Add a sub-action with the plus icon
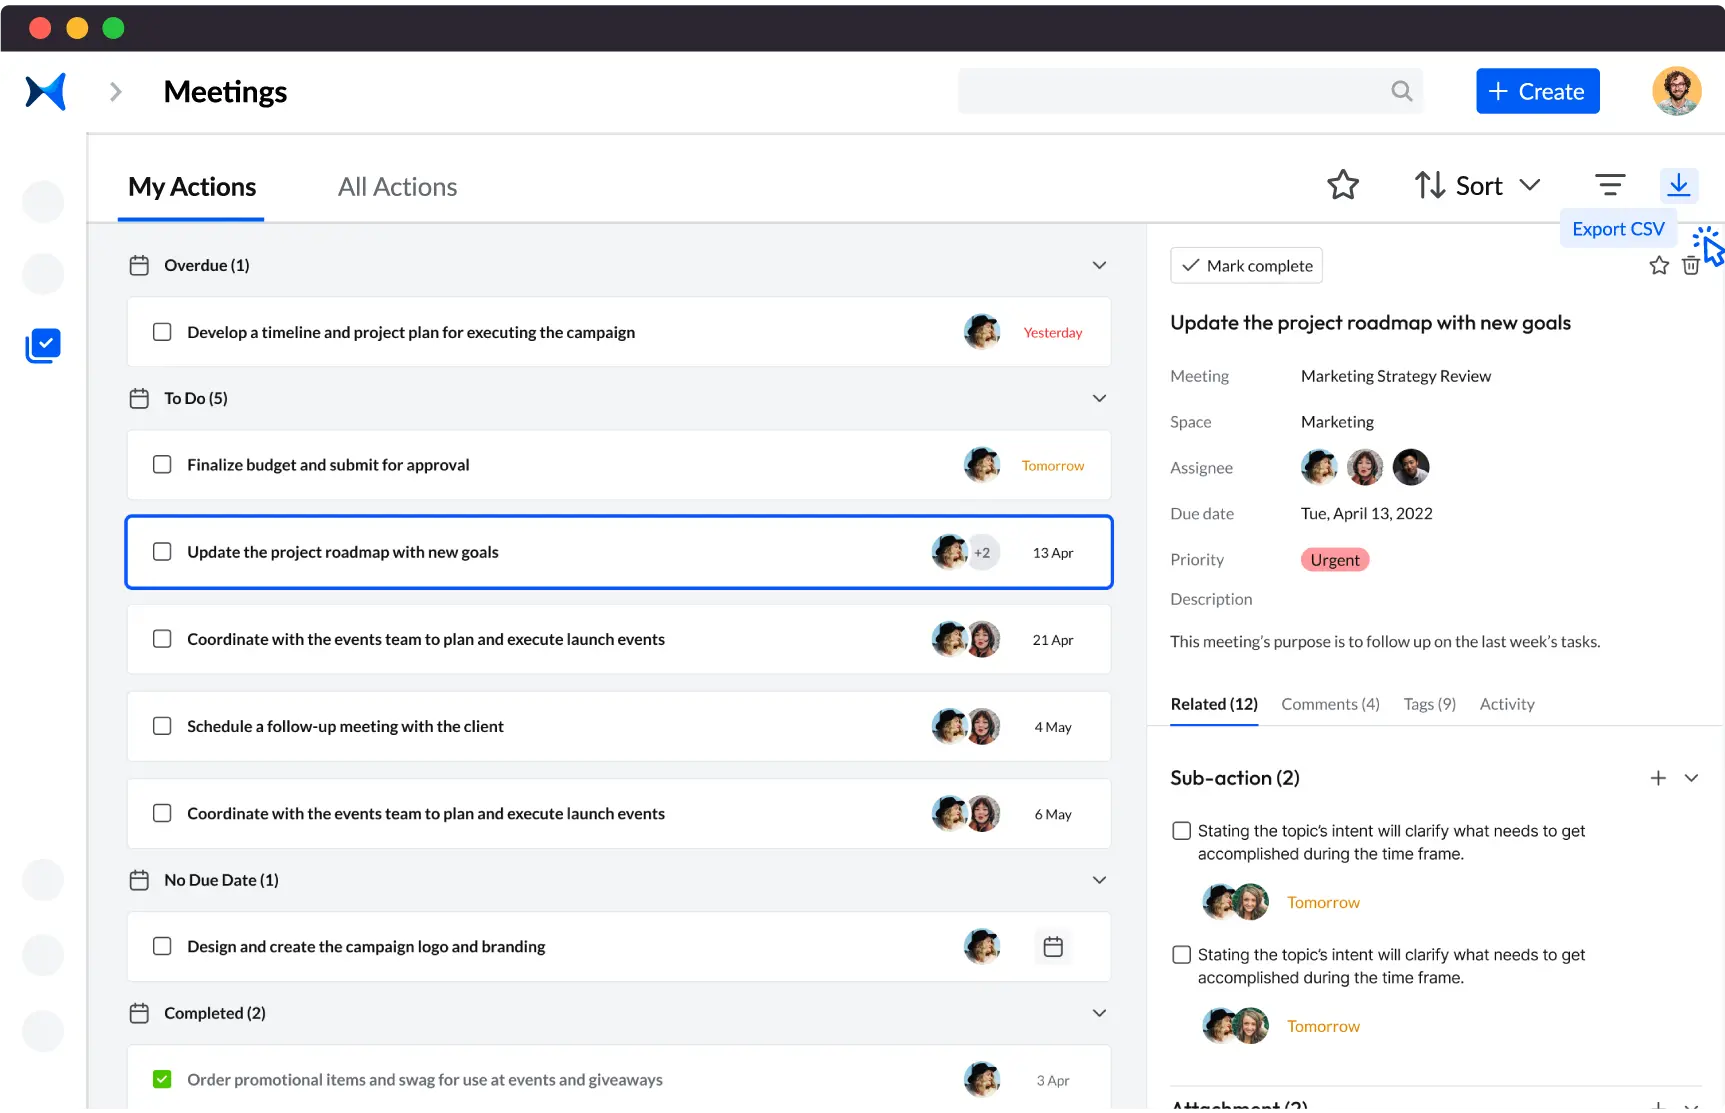This screenshot has width=1725, height=1113. (x=1657, y=778)
